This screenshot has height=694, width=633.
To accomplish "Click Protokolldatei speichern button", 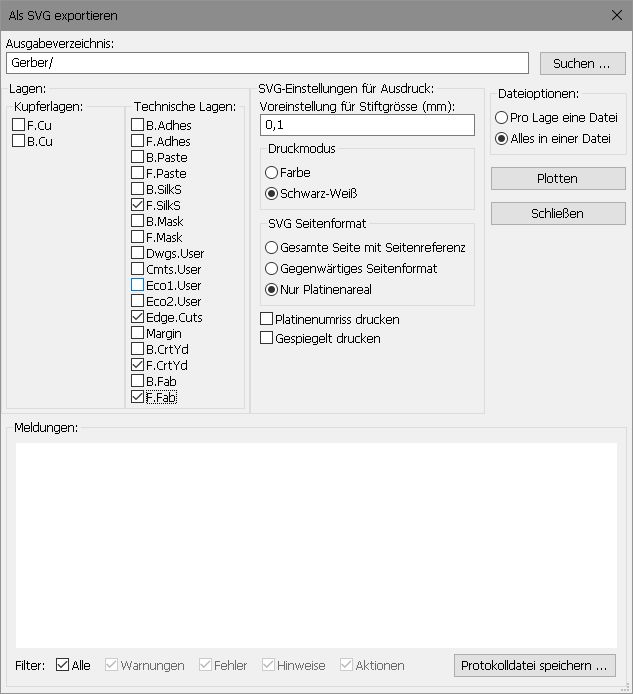I will click(535, 665).
